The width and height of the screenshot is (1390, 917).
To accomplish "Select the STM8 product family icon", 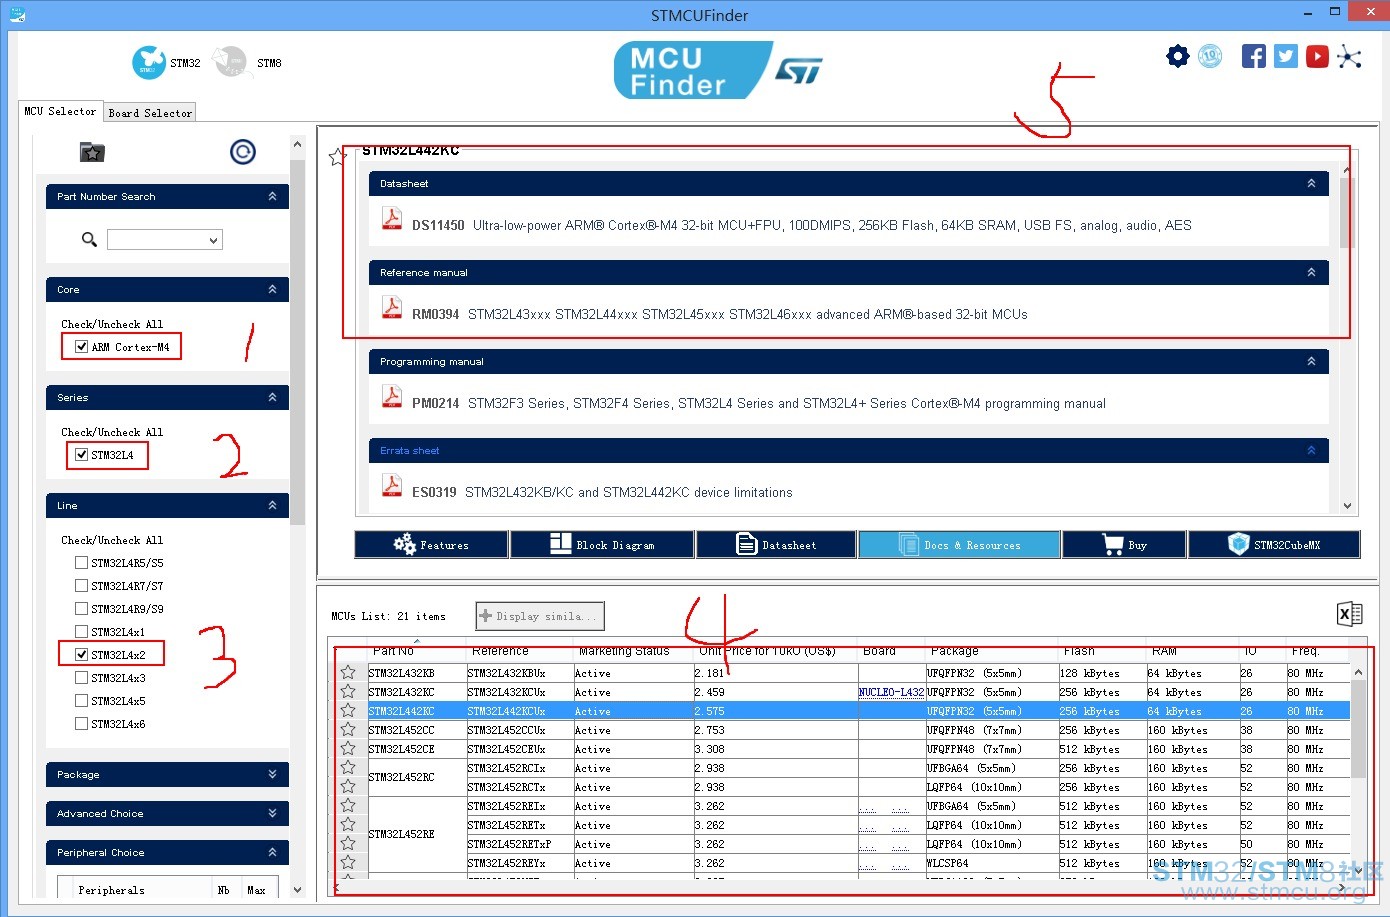I will (x=229, y=62).
